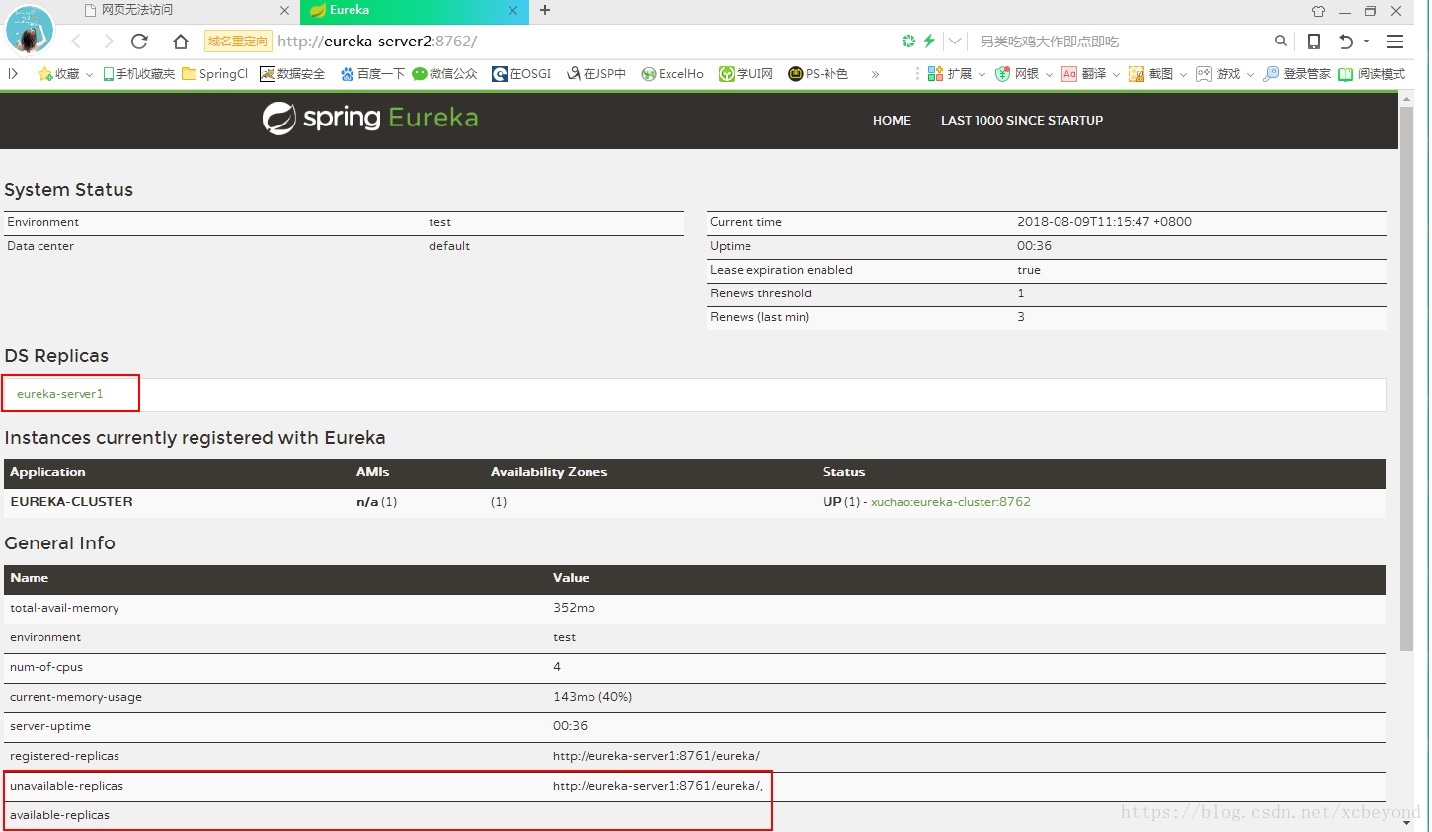Open the 截图 screenshot tool
This screenshot has height=832, width=1432.
coord(1151,73)
